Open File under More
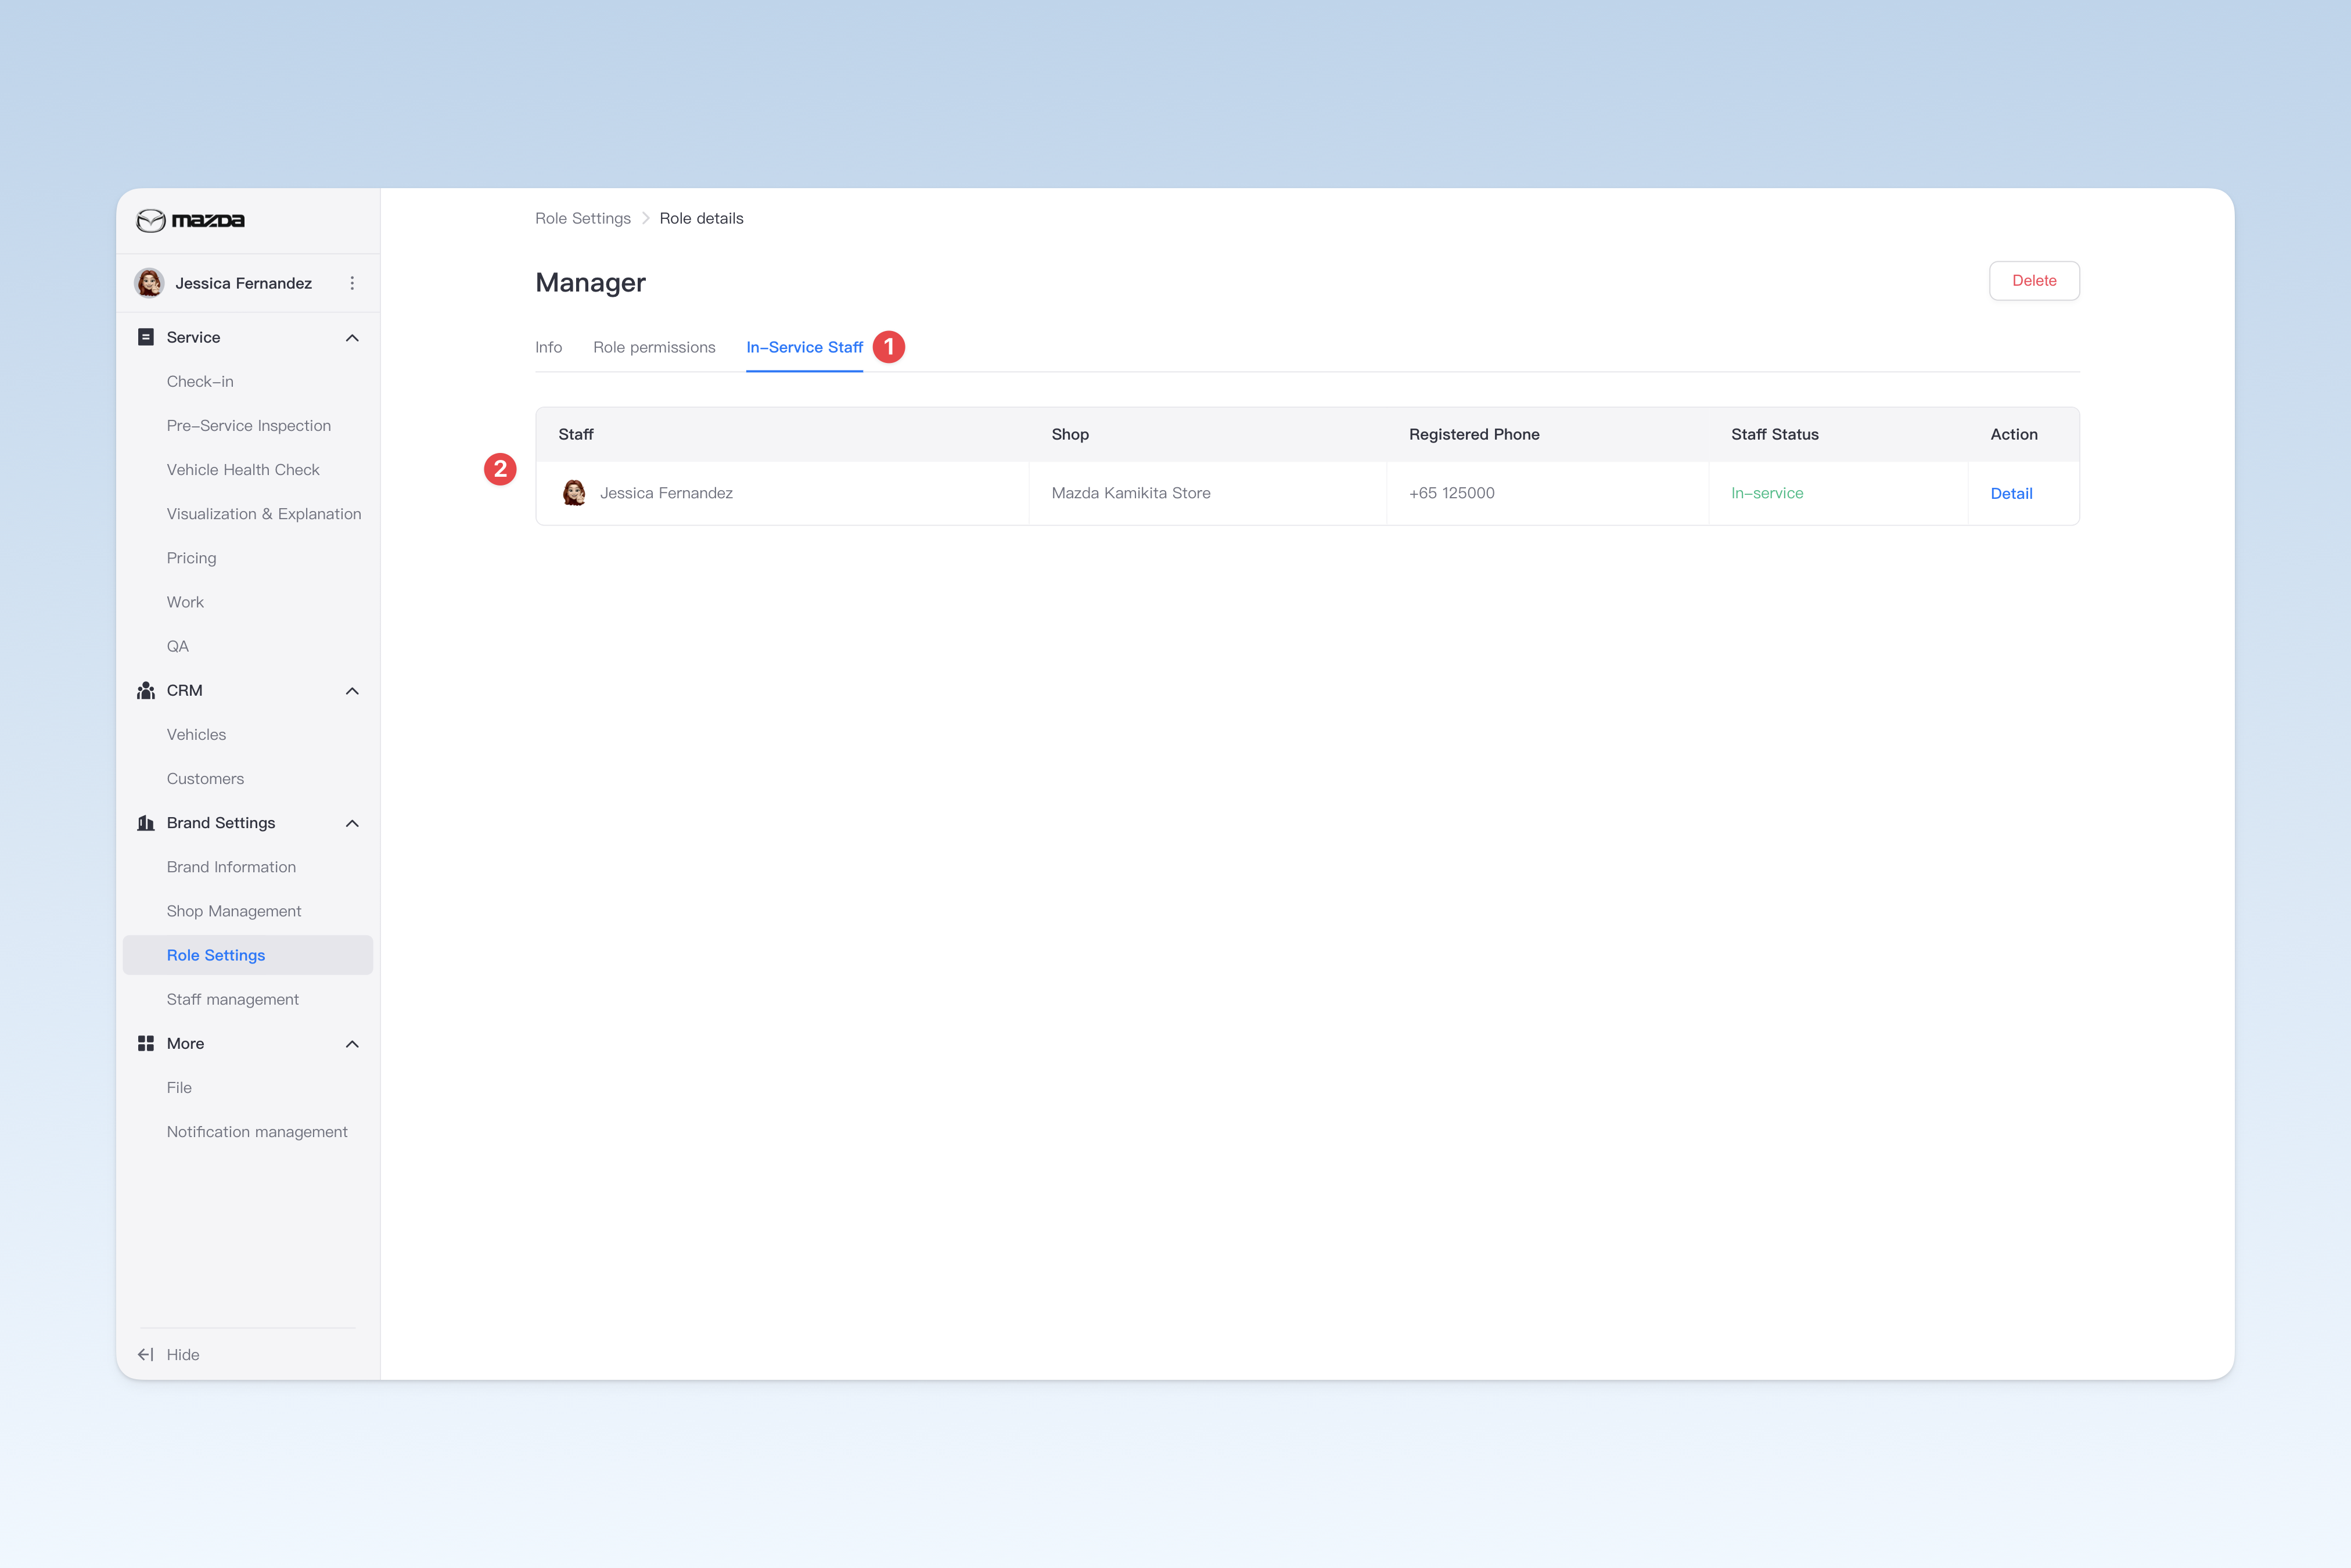The width and height of the screenshot is (2351, 1568). coord(179,1087)
